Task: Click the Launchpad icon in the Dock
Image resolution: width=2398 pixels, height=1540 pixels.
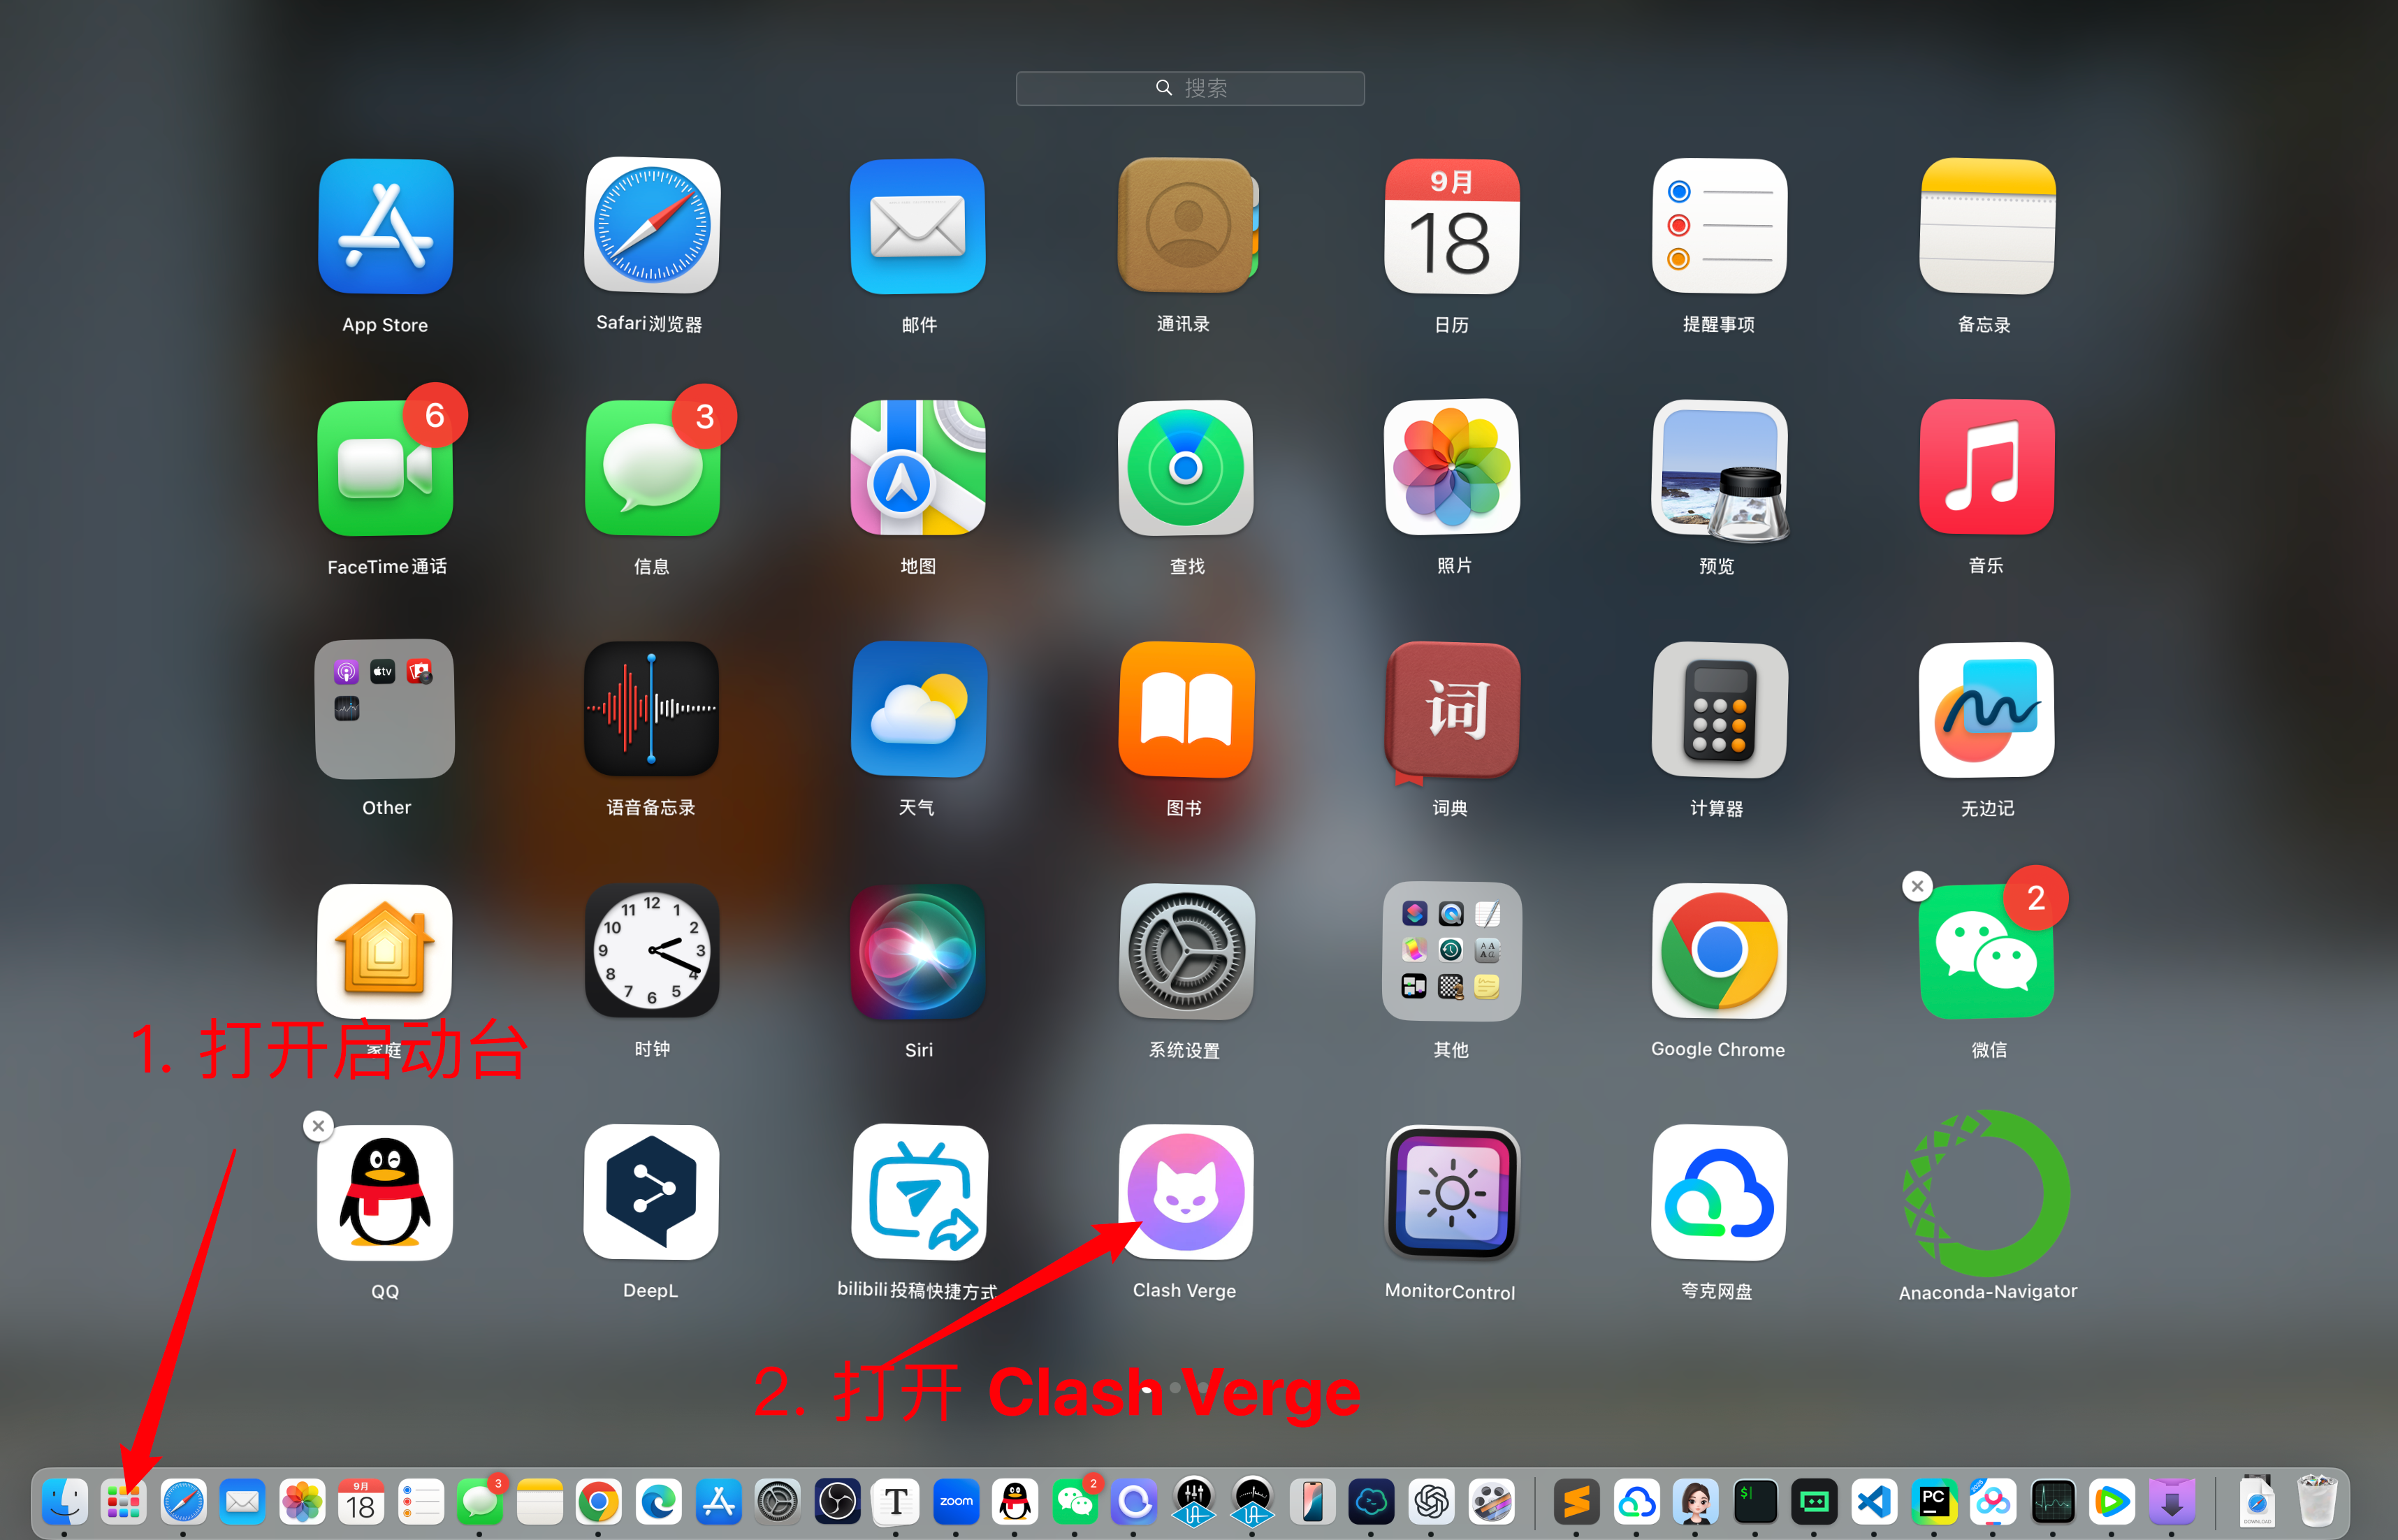Action: [x=123, y=1501]
